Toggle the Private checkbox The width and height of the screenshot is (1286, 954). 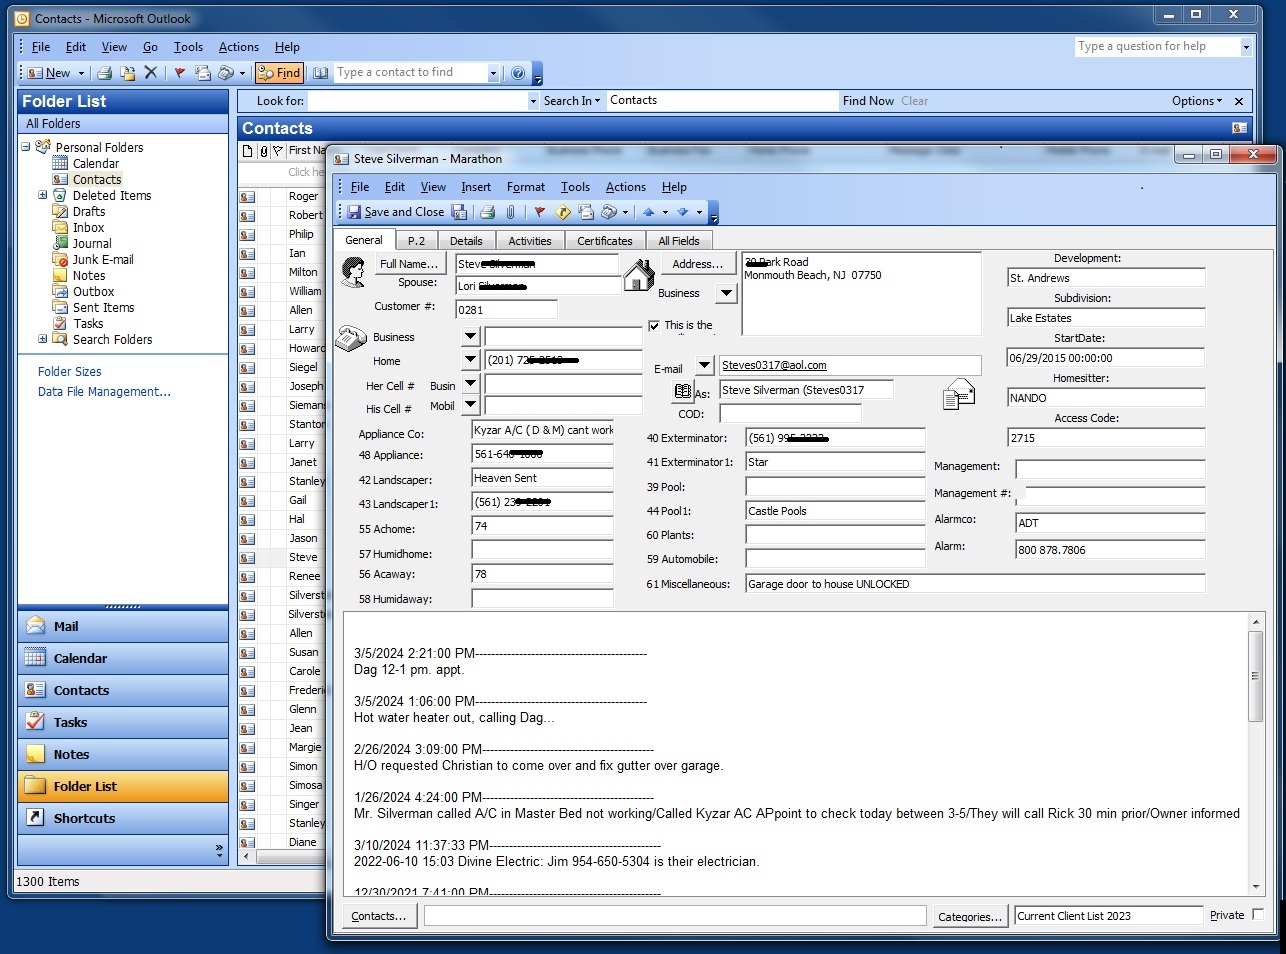tap(1258, 914)
